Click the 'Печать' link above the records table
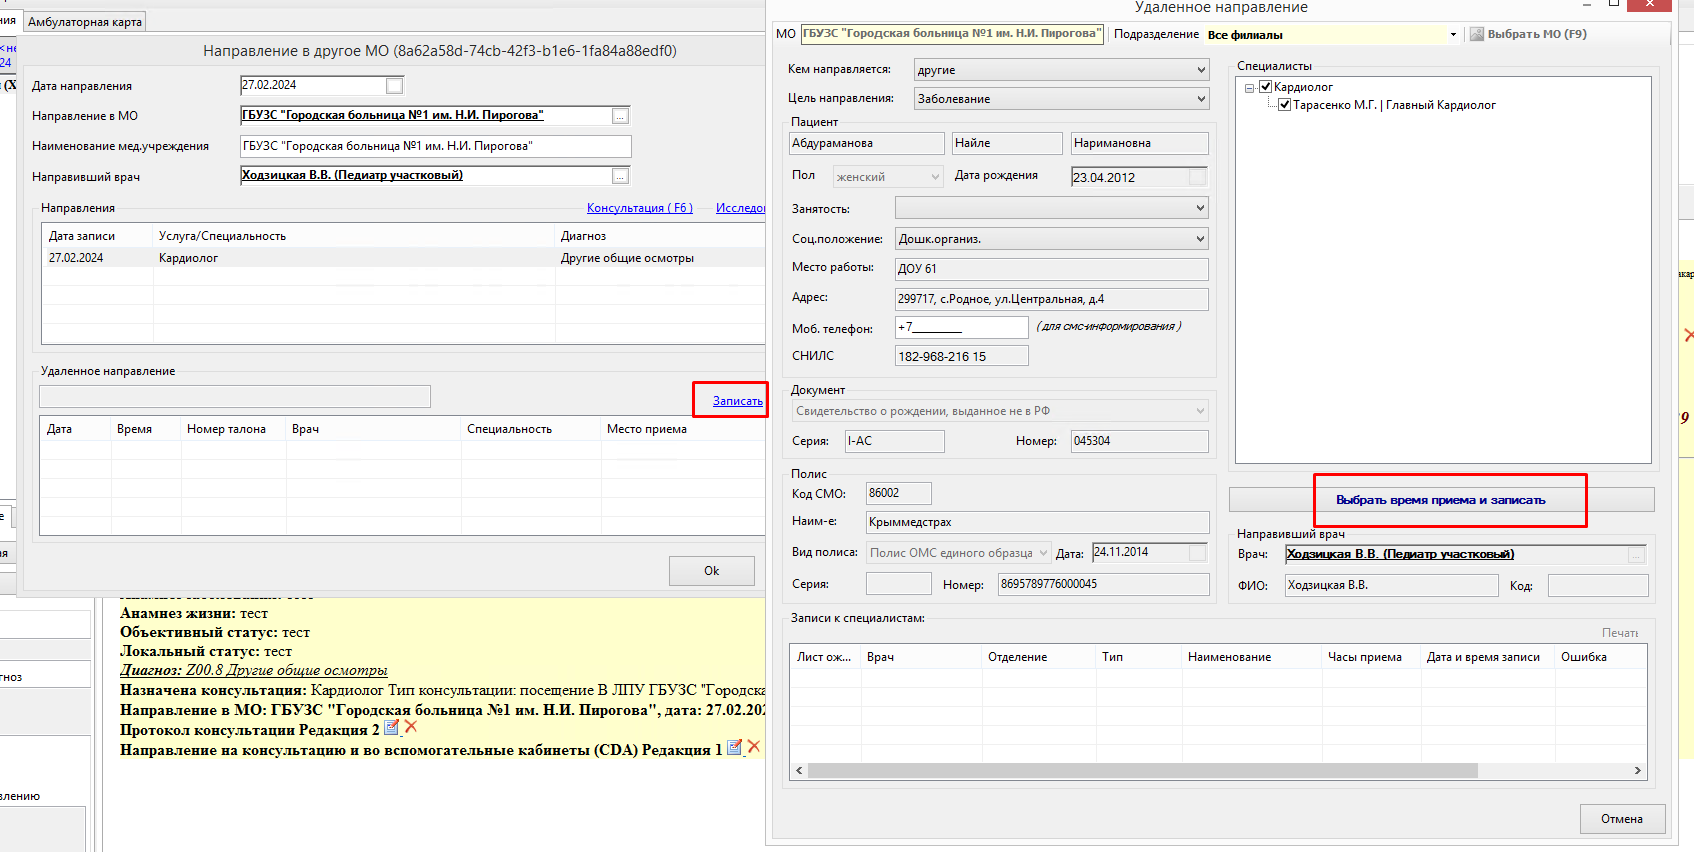The image size is (1694, 852). point(1620,633)
